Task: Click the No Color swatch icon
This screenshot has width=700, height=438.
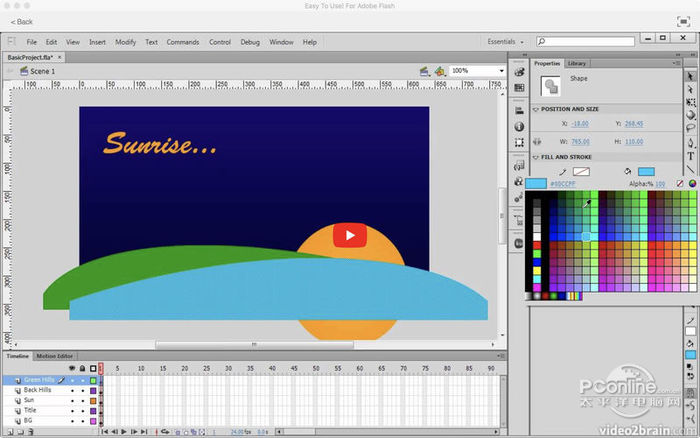Action: coord(680,184)
